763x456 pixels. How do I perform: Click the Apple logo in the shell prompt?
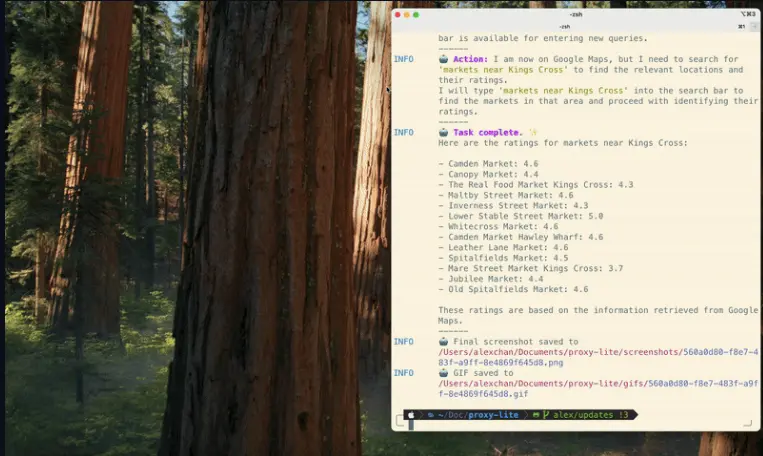(411, 415)
